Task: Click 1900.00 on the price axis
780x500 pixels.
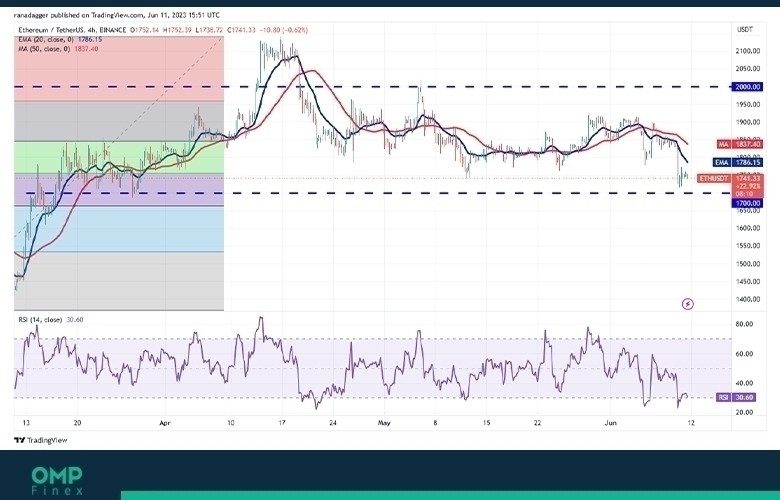Action: tap(748, 122)
